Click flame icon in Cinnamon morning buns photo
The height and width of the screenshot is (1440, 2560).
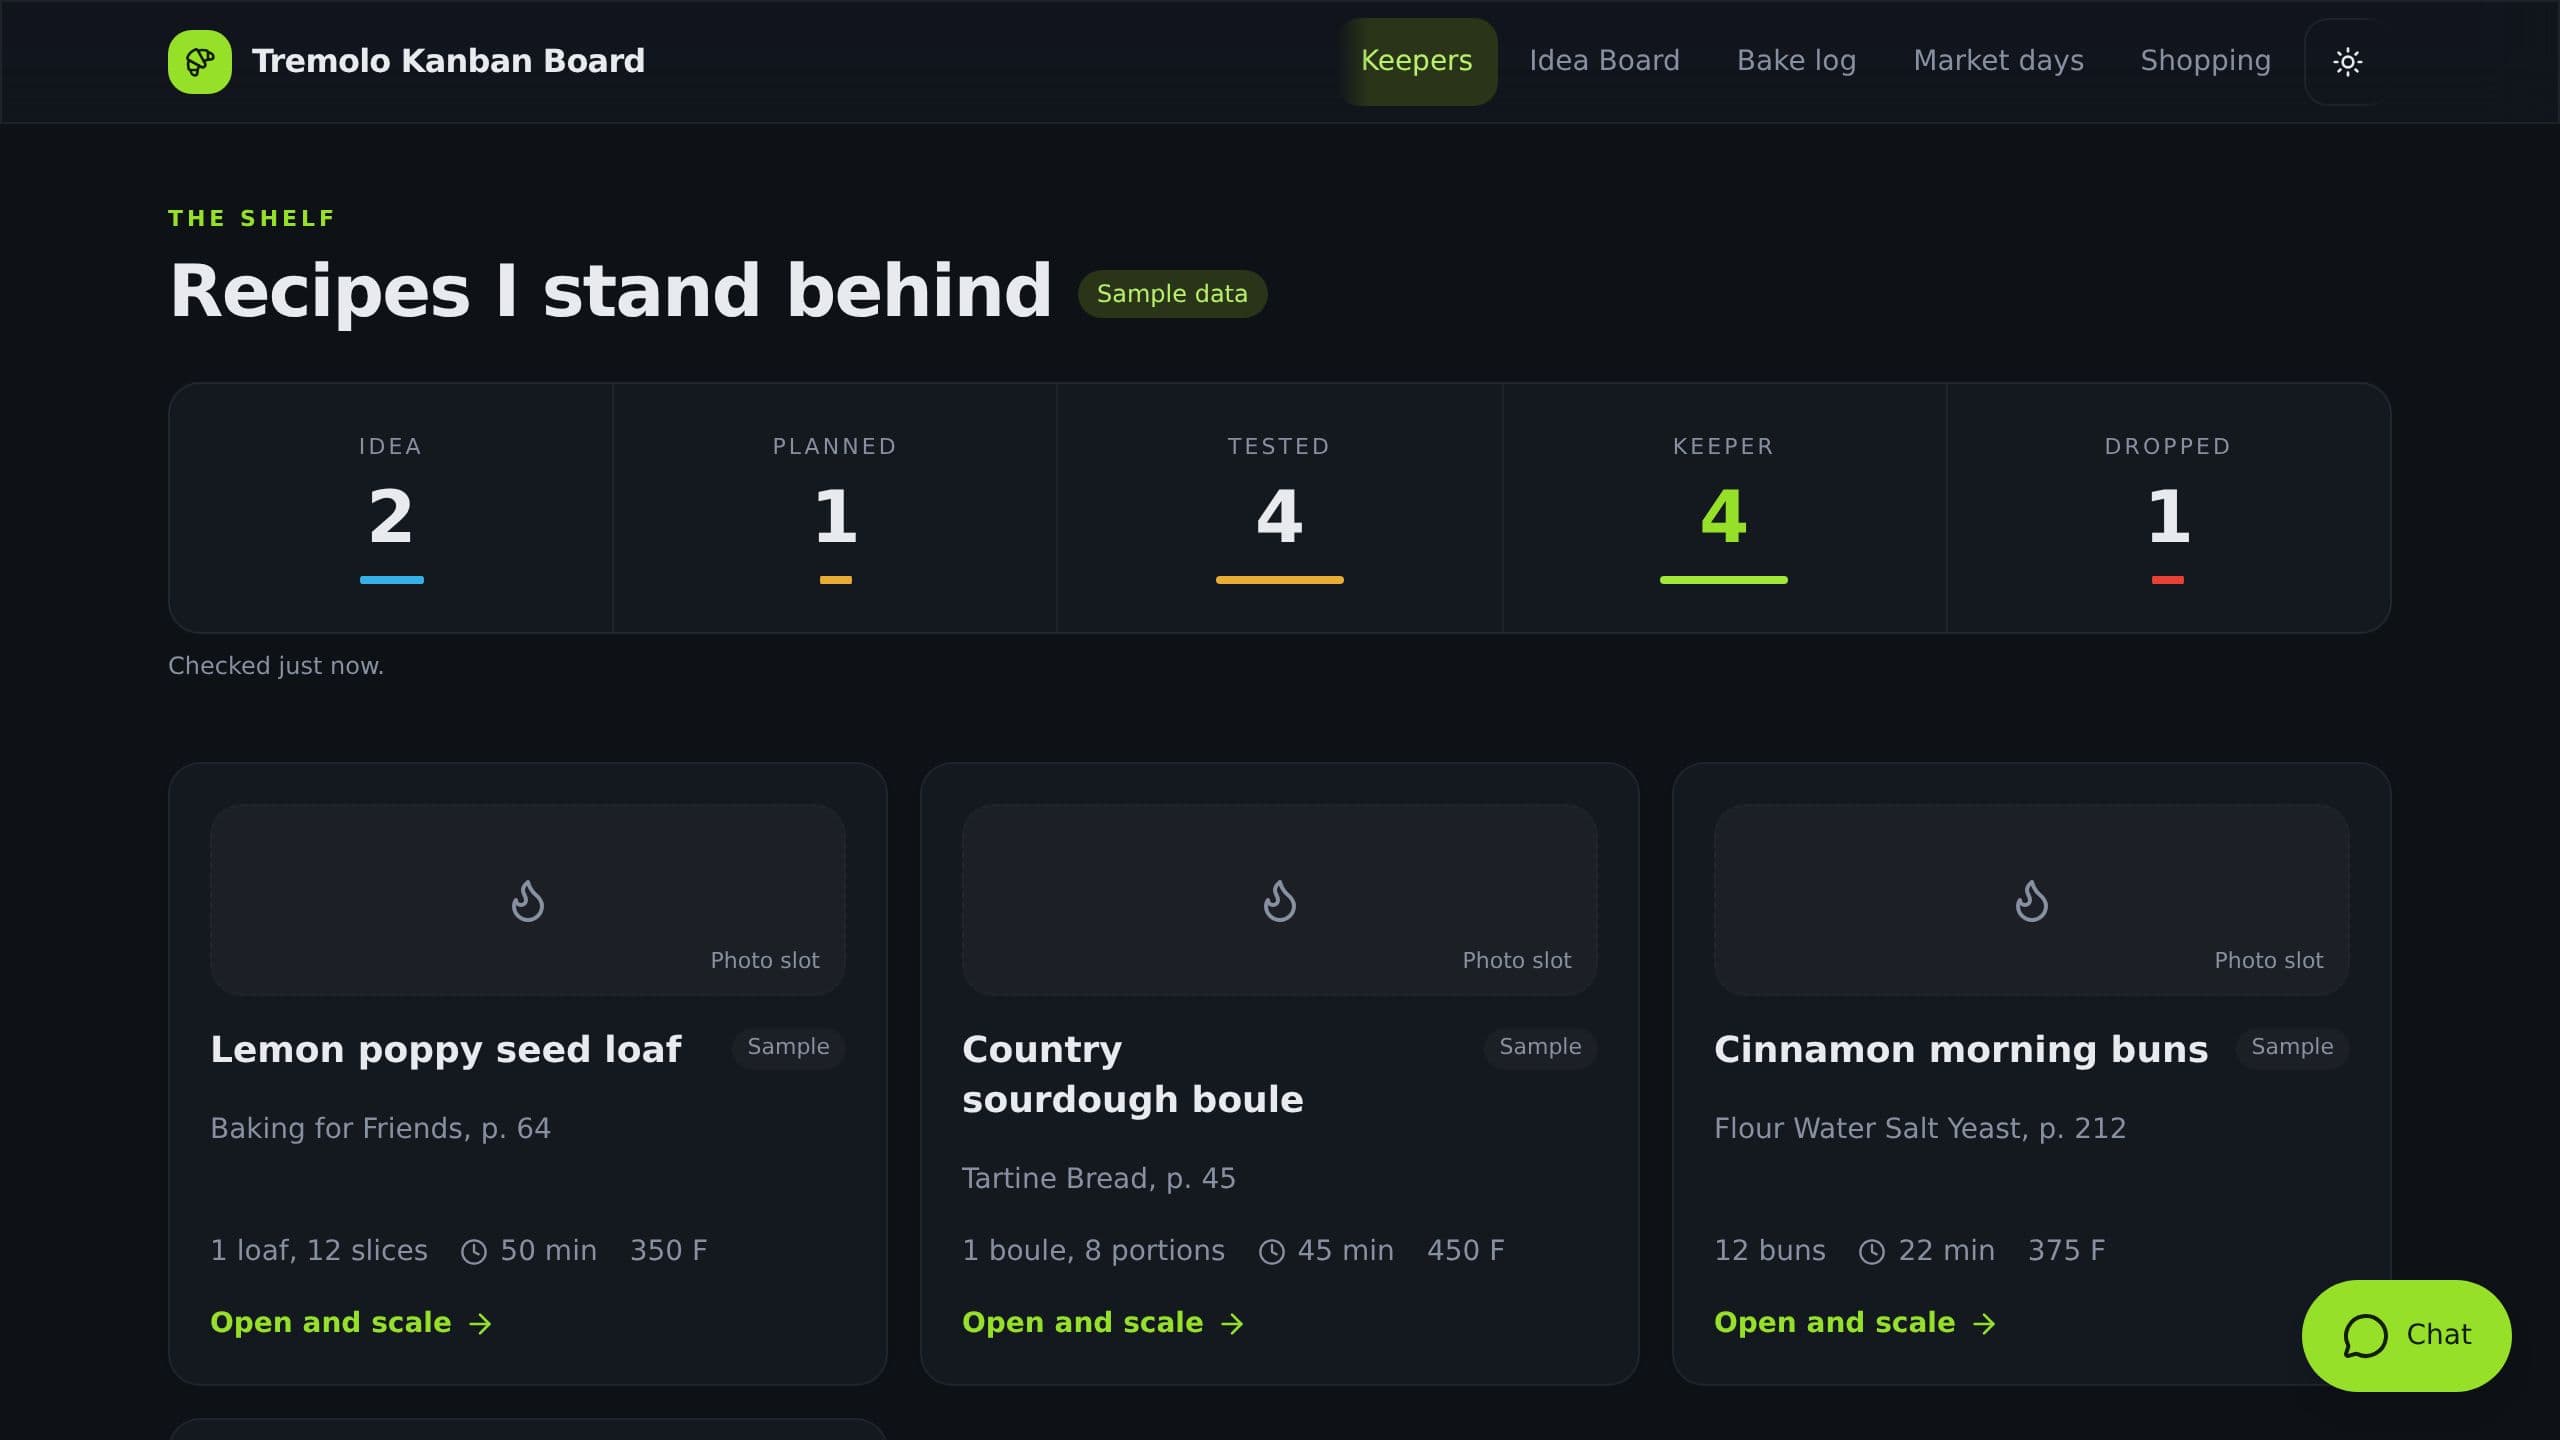click(x=2031, y=900)
